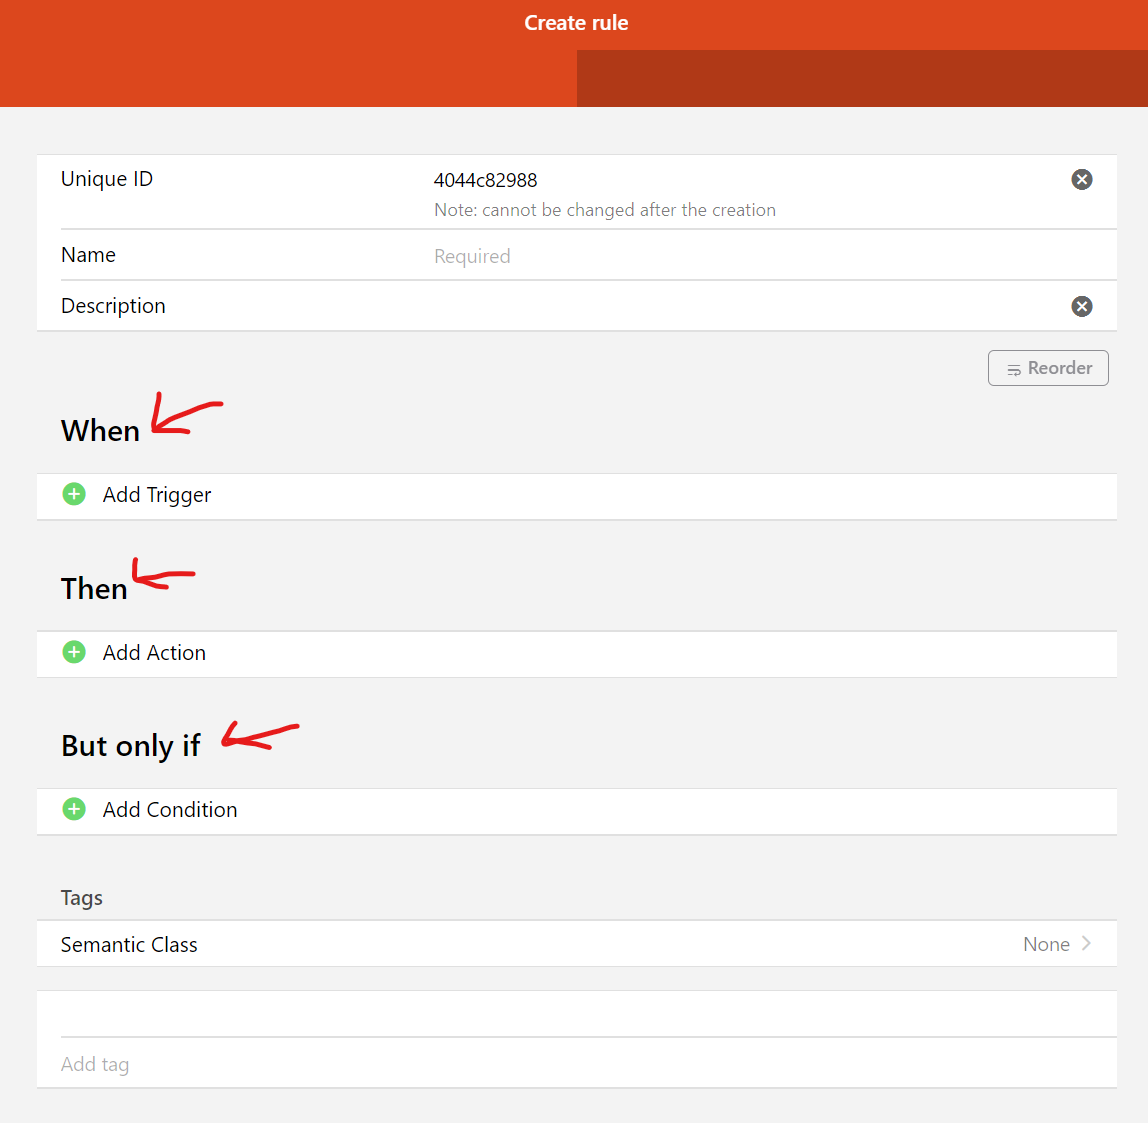Click the reorder lines icon in Reorder button

(1013, 369)
